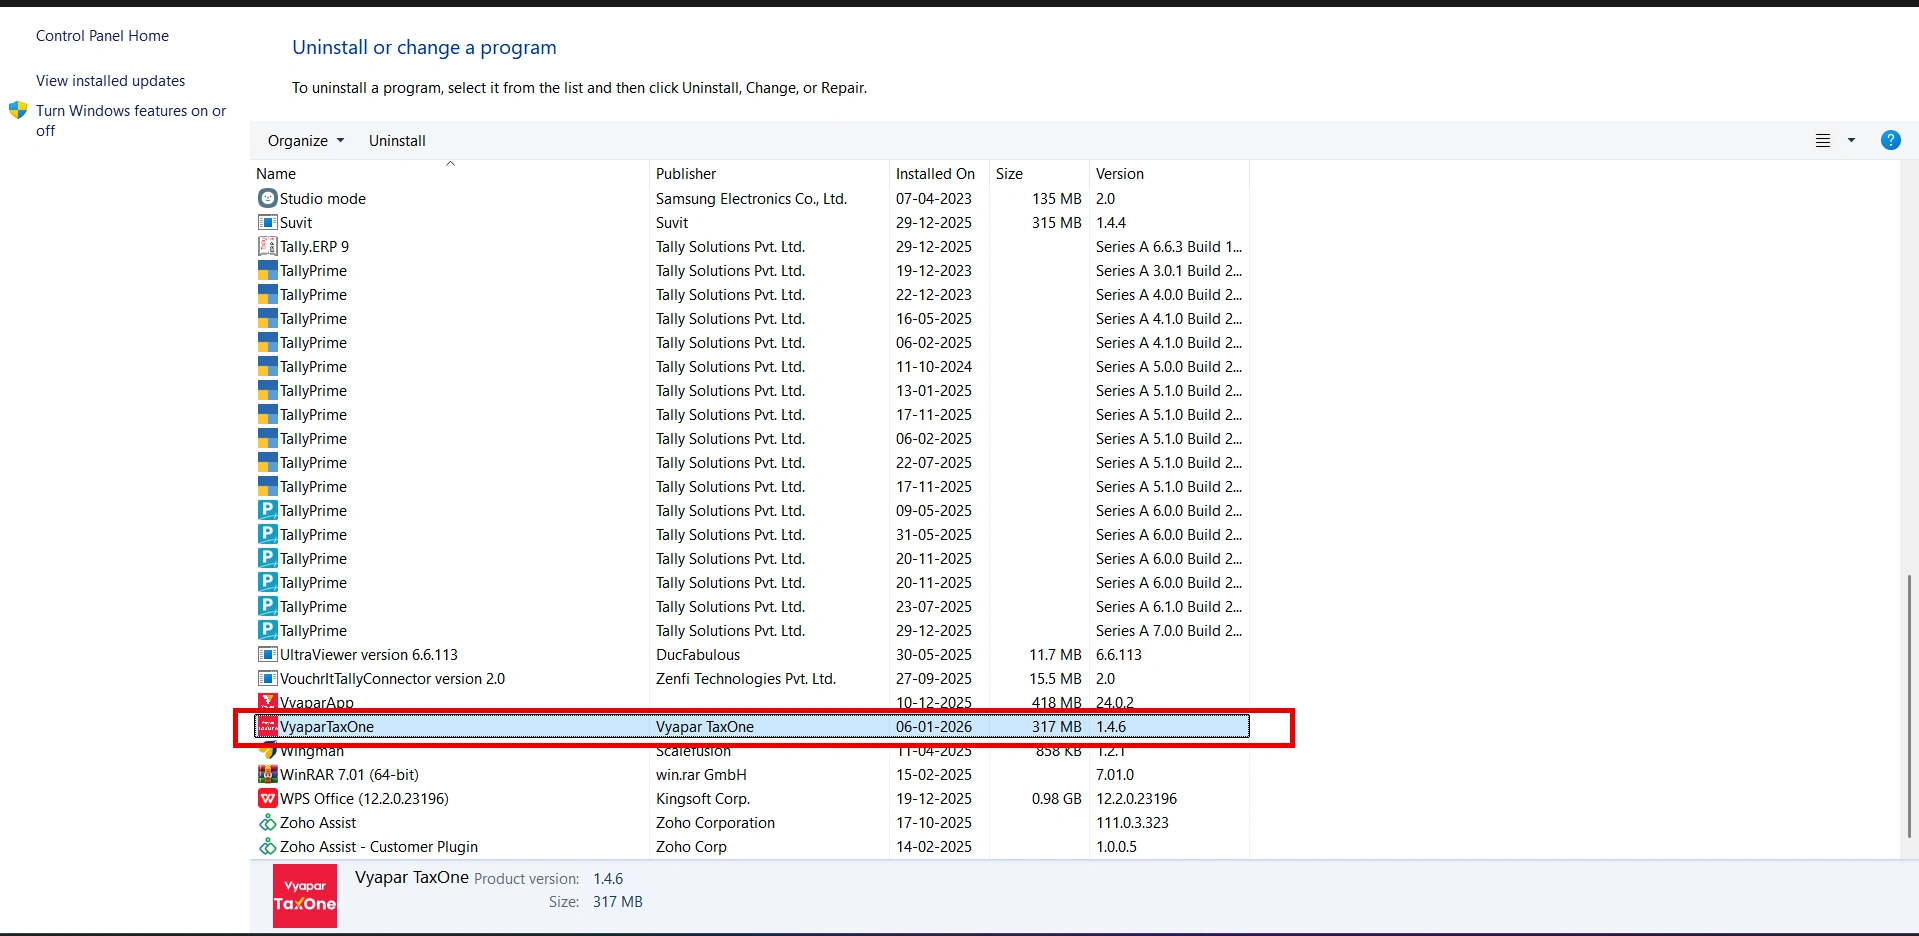
Task: Click the Suvit program icon
Action: [x=267, y=222]
